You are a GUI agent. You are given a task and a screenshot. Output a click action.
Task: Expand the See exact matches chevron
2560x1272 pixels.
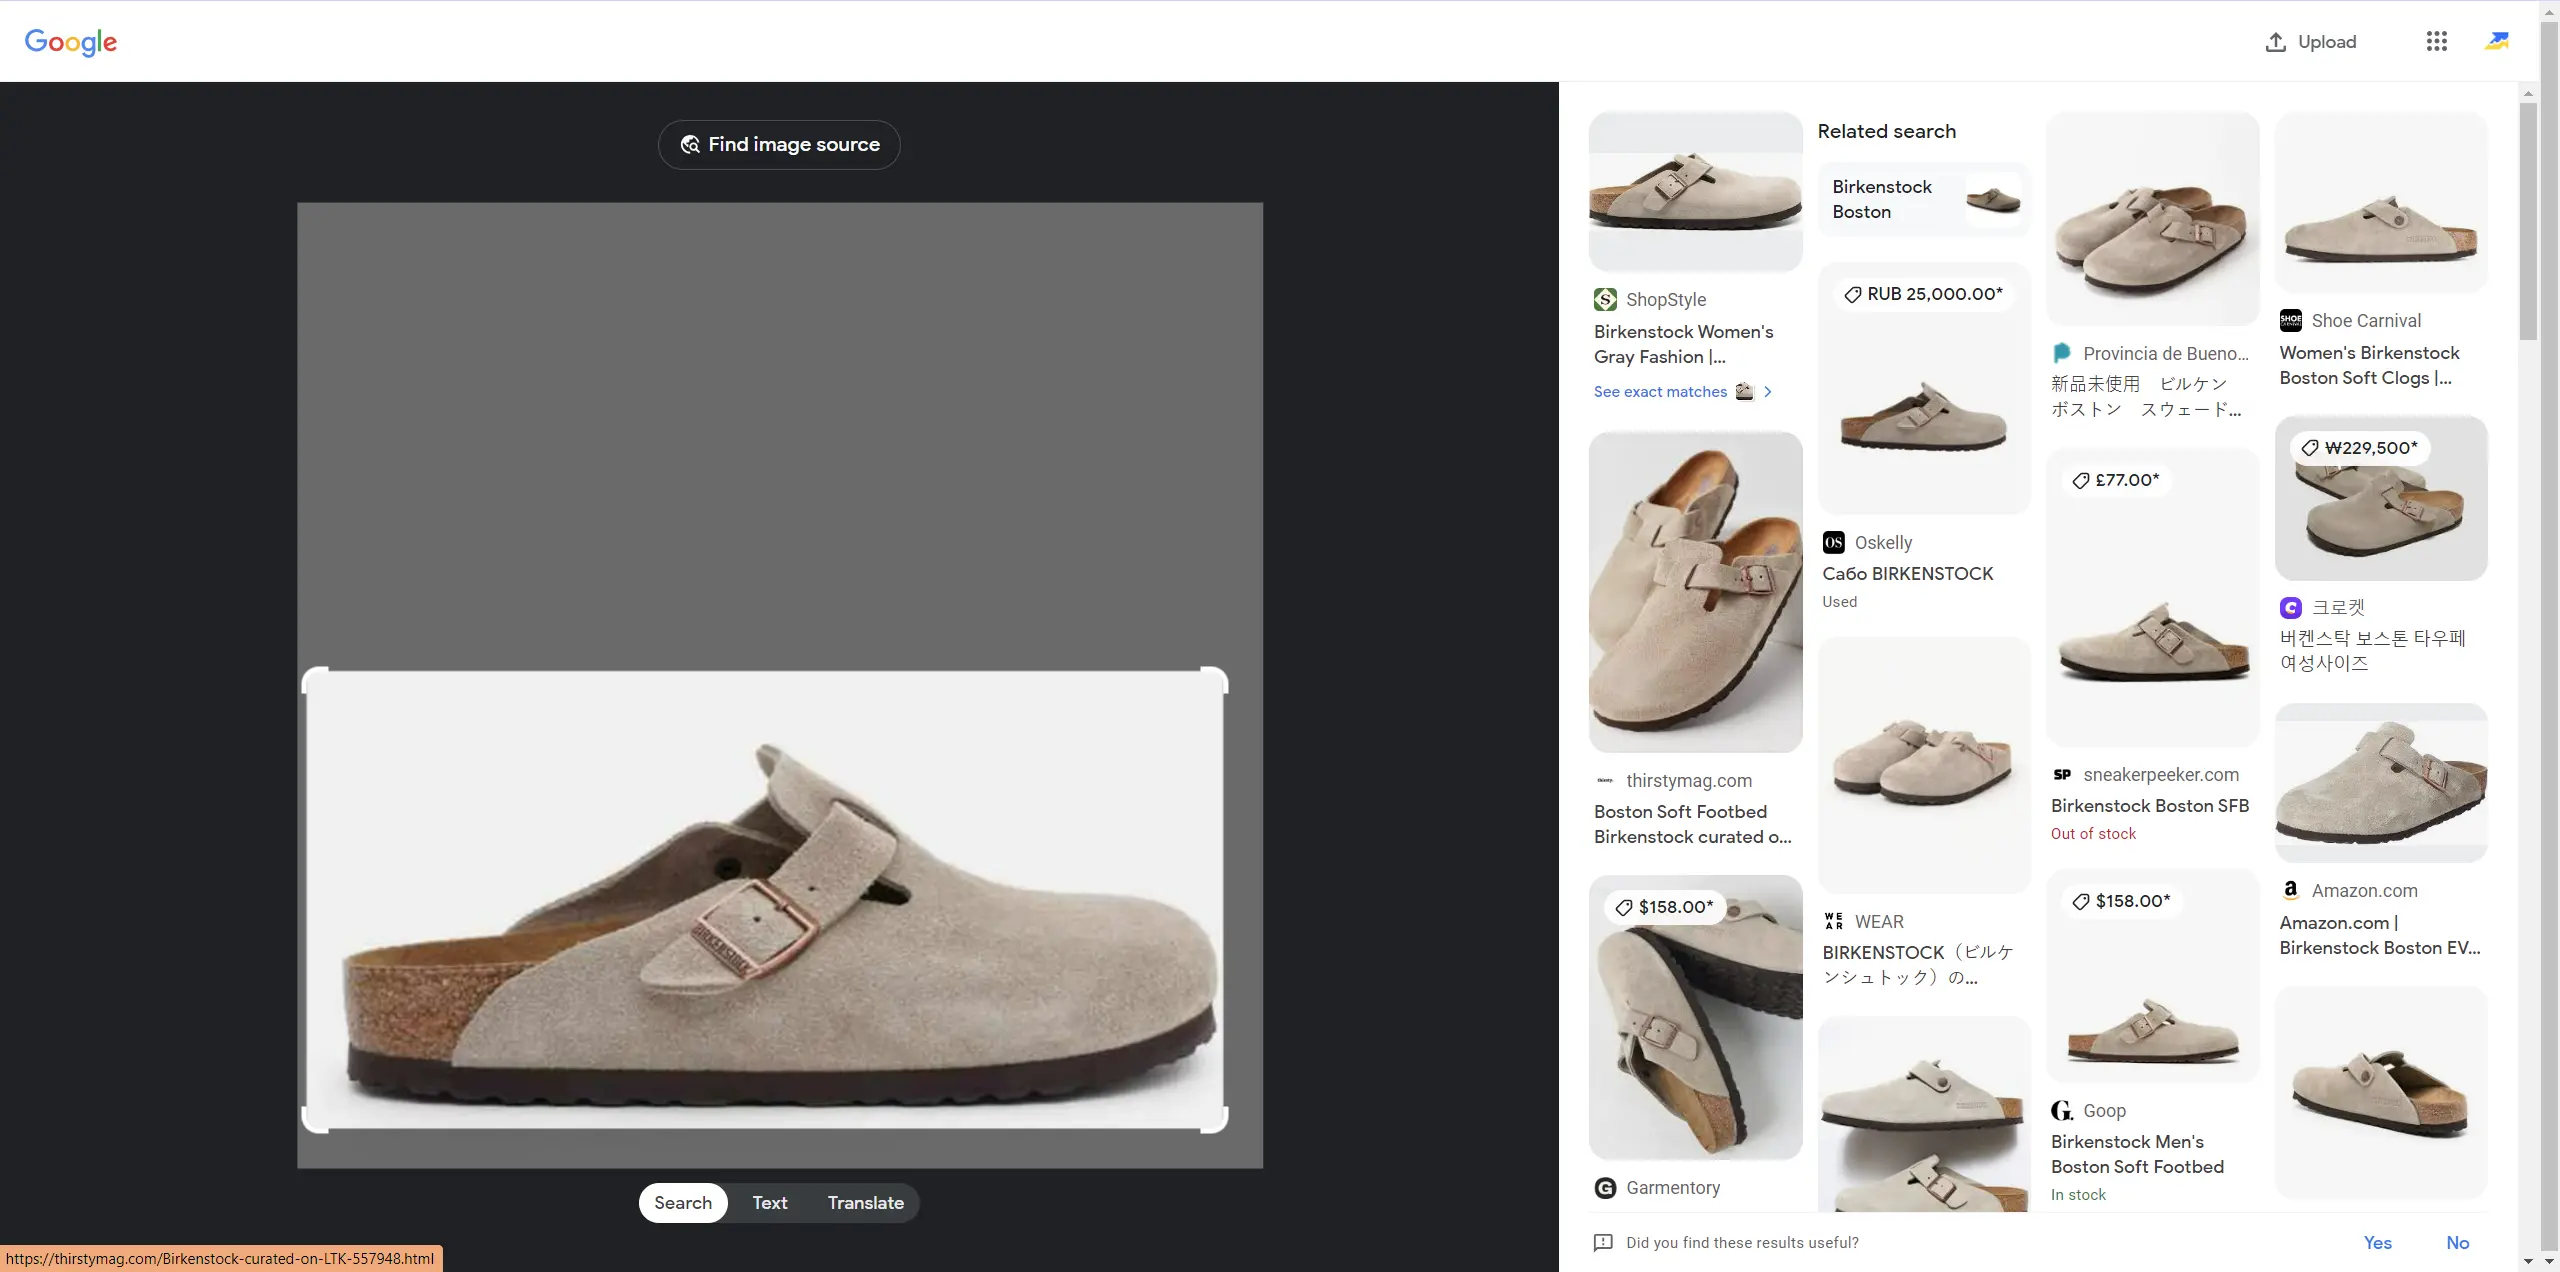point(1767,392)
